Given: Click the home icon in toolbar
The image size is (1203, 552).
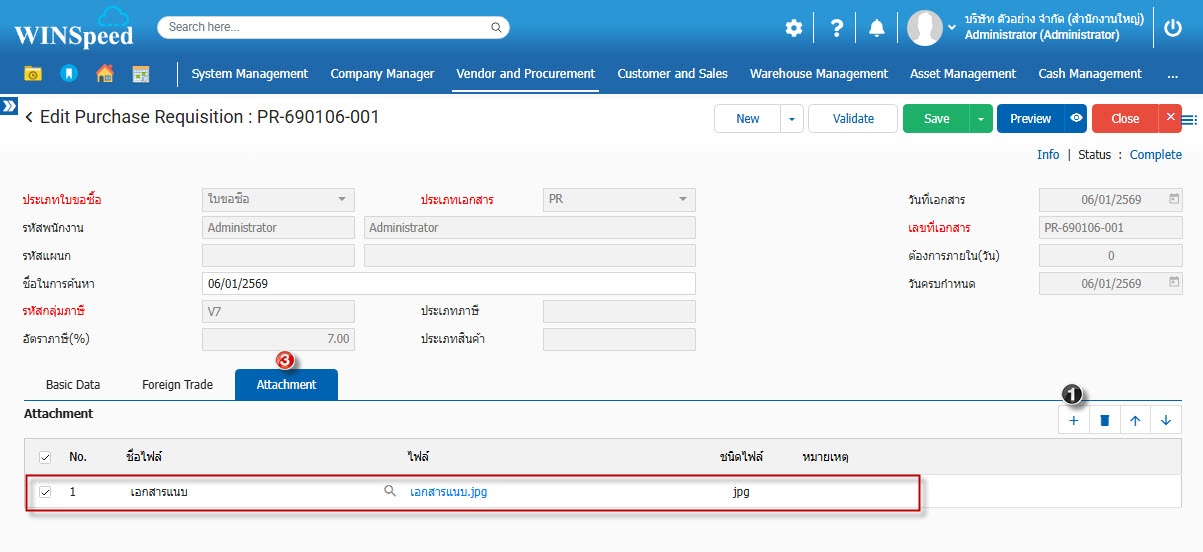Looking at the screenshot, I should [x=104, y=74].
